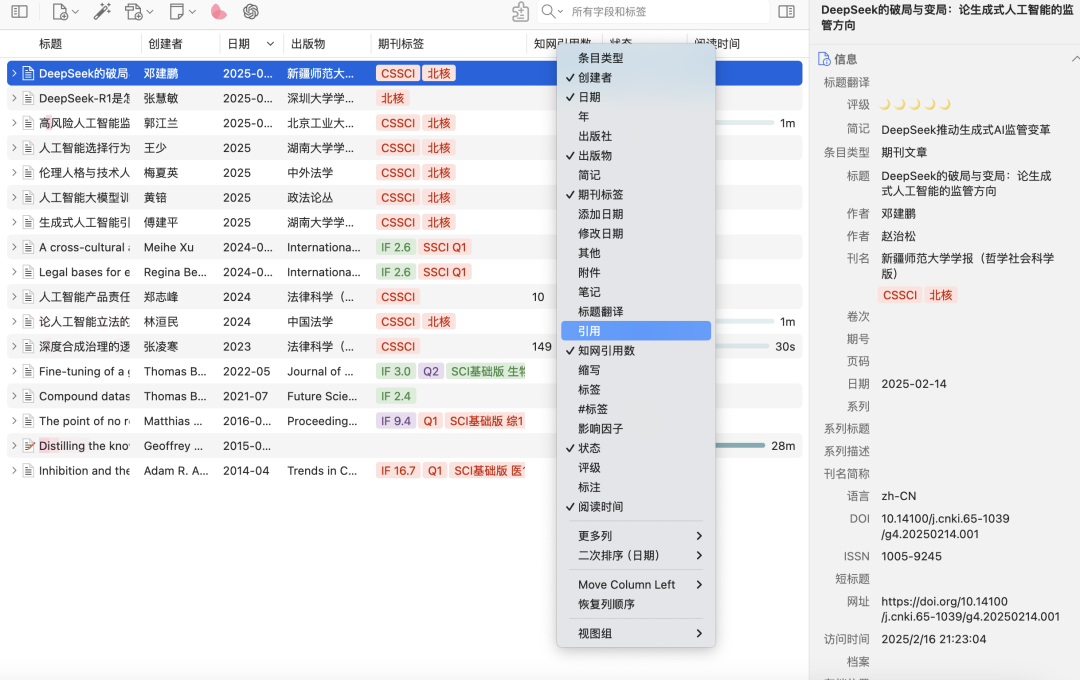
Task: Click the note icon of Distilling row
Action: click(28, 446)
